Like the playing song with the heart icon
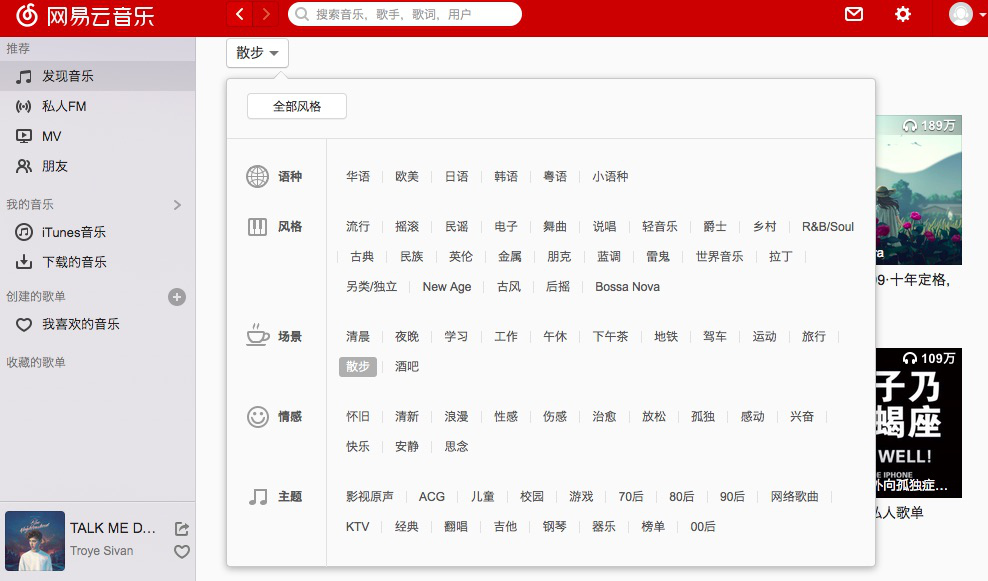Screen dimensions: 988x581 tap(181, 551)
